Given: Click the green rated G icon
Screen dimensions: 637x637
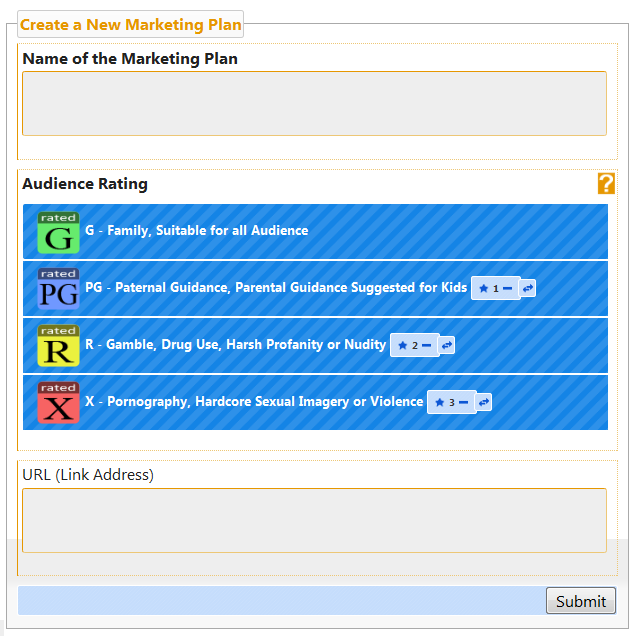Looking at the screenshot, I should [x=58, y=232].
